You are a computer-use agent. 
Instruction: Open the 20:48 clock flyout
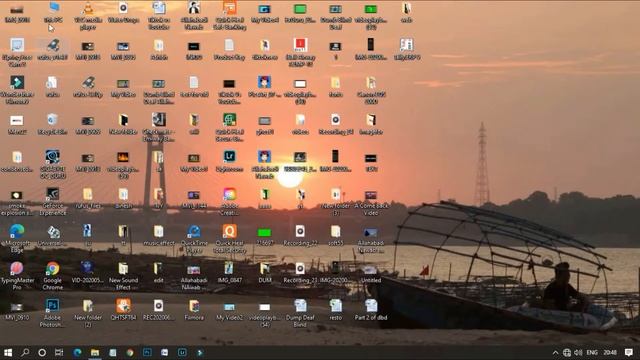click(x=610, y=353)
